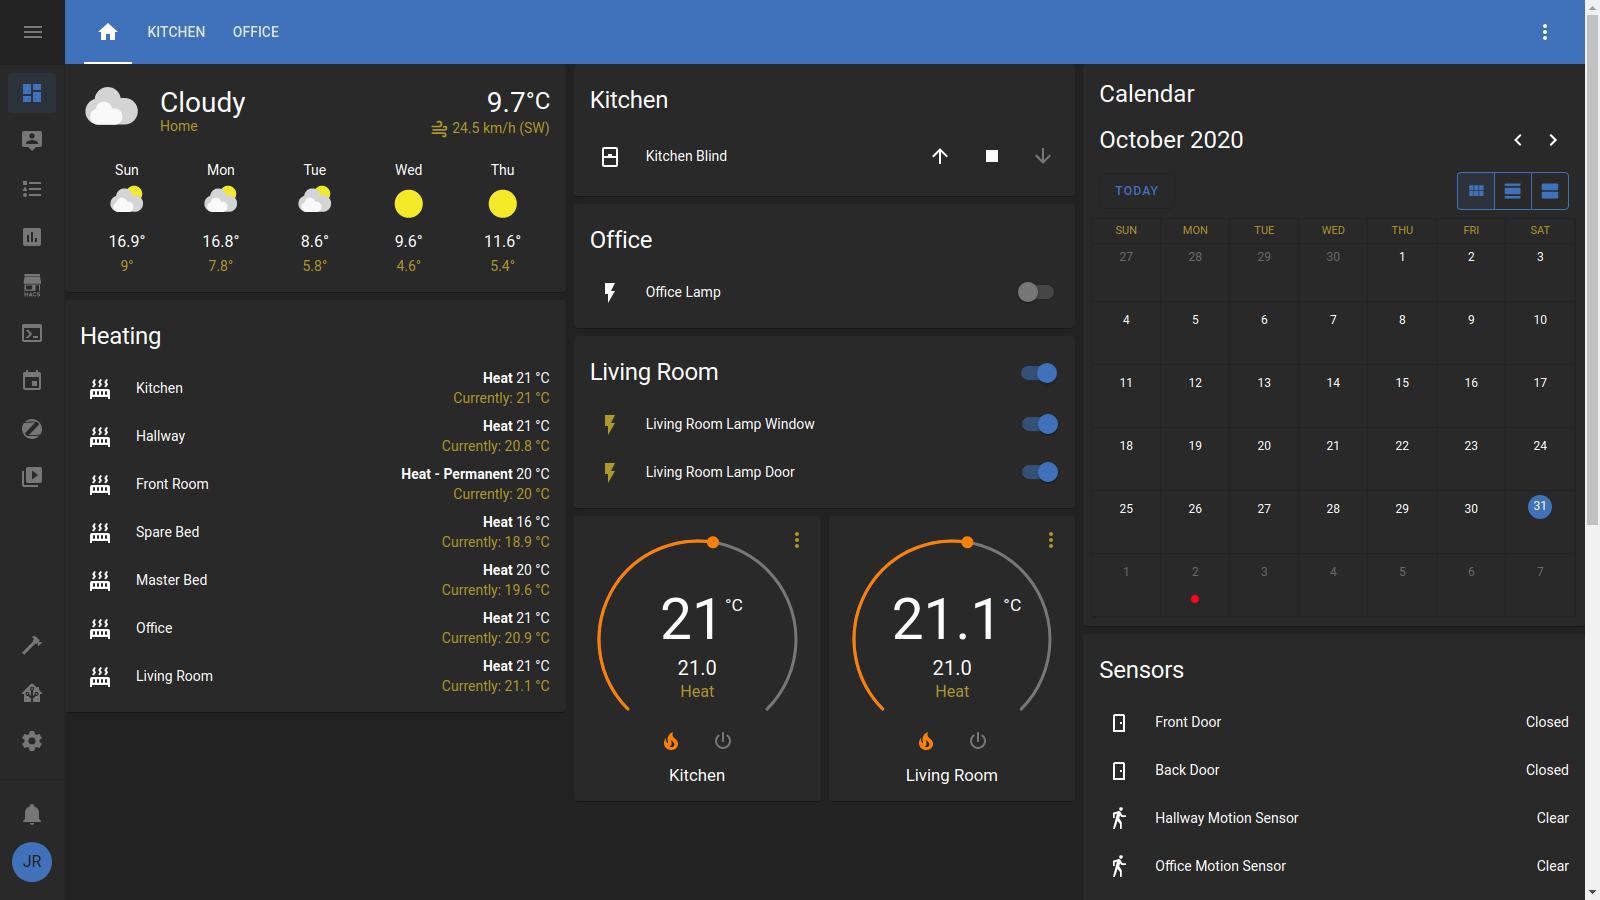
Task: Switch to the Office tab
Action: point(256,32)
